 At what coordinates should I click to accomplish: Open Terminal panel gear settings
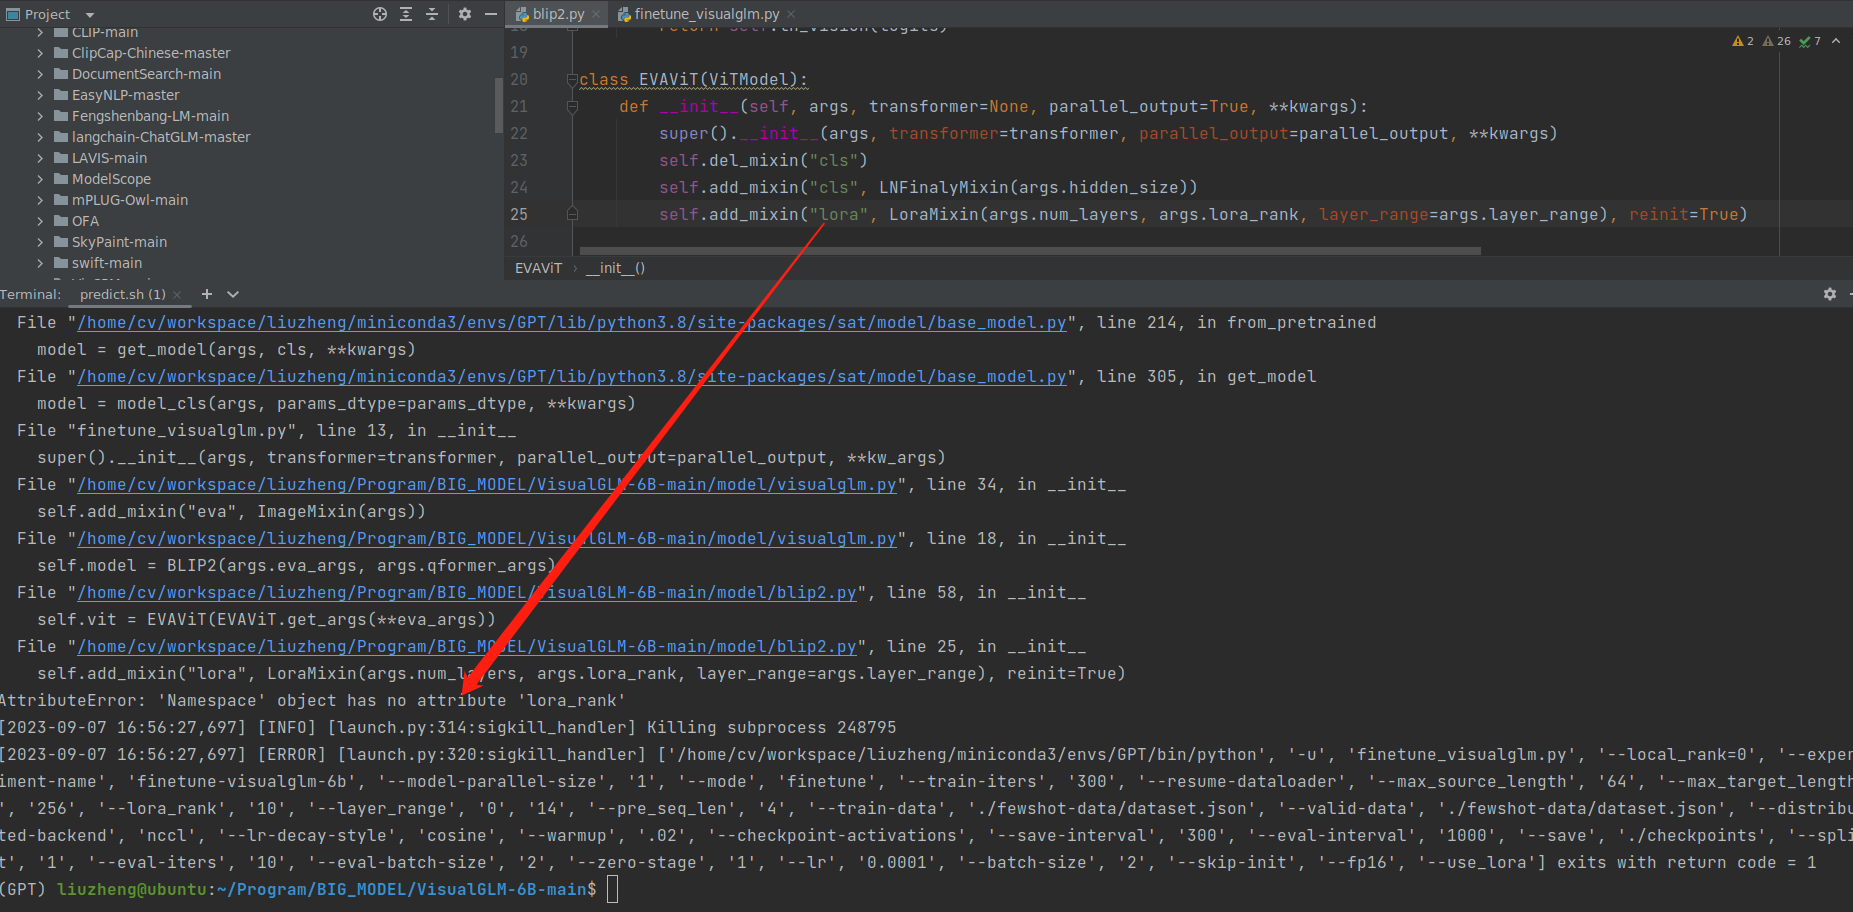pyautogui.click(x=1830, y=294)
